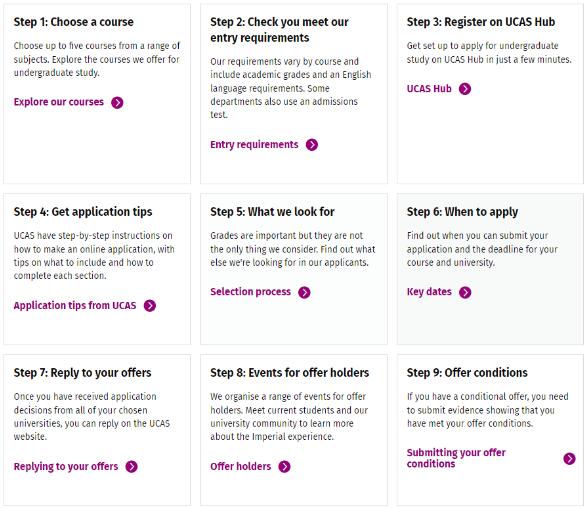Click the arrow icon beside Explore our courses
This screenshot has height=508, width=587.
[x=117, y=103]
